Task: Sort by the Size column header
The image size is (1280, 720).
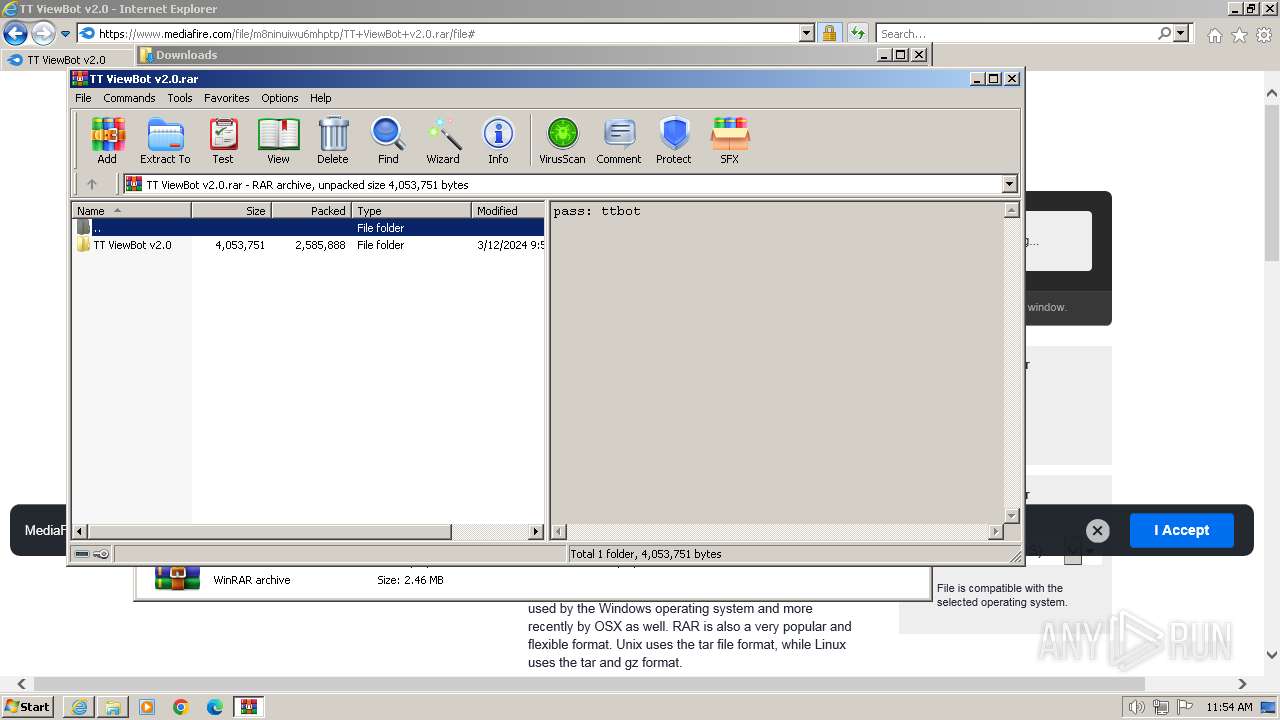Action: pos(231,210)
